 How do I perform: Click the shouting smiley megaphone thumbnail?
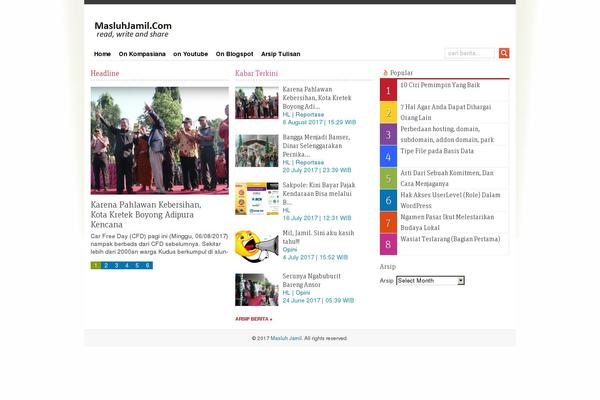[257, 246]
